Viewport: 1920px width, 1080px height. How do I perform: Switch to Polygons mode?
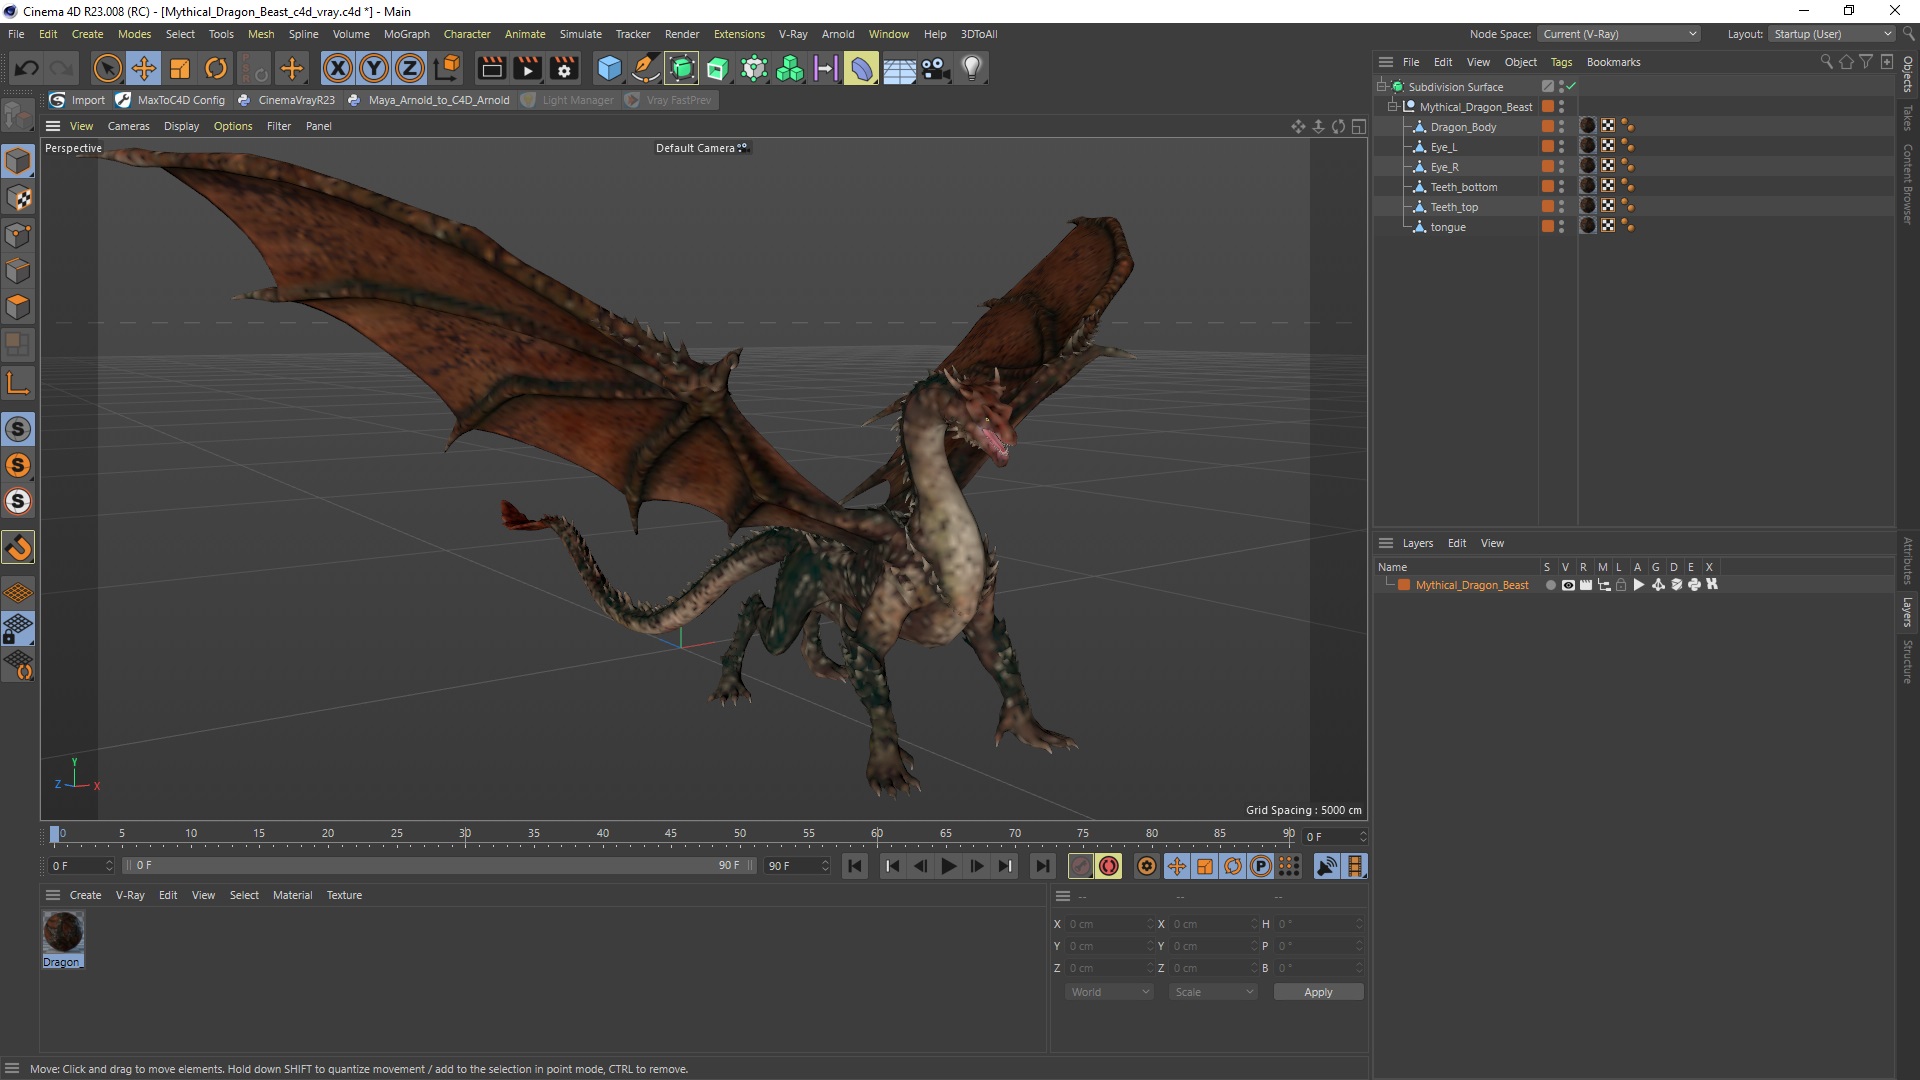[x=18, y=306]
